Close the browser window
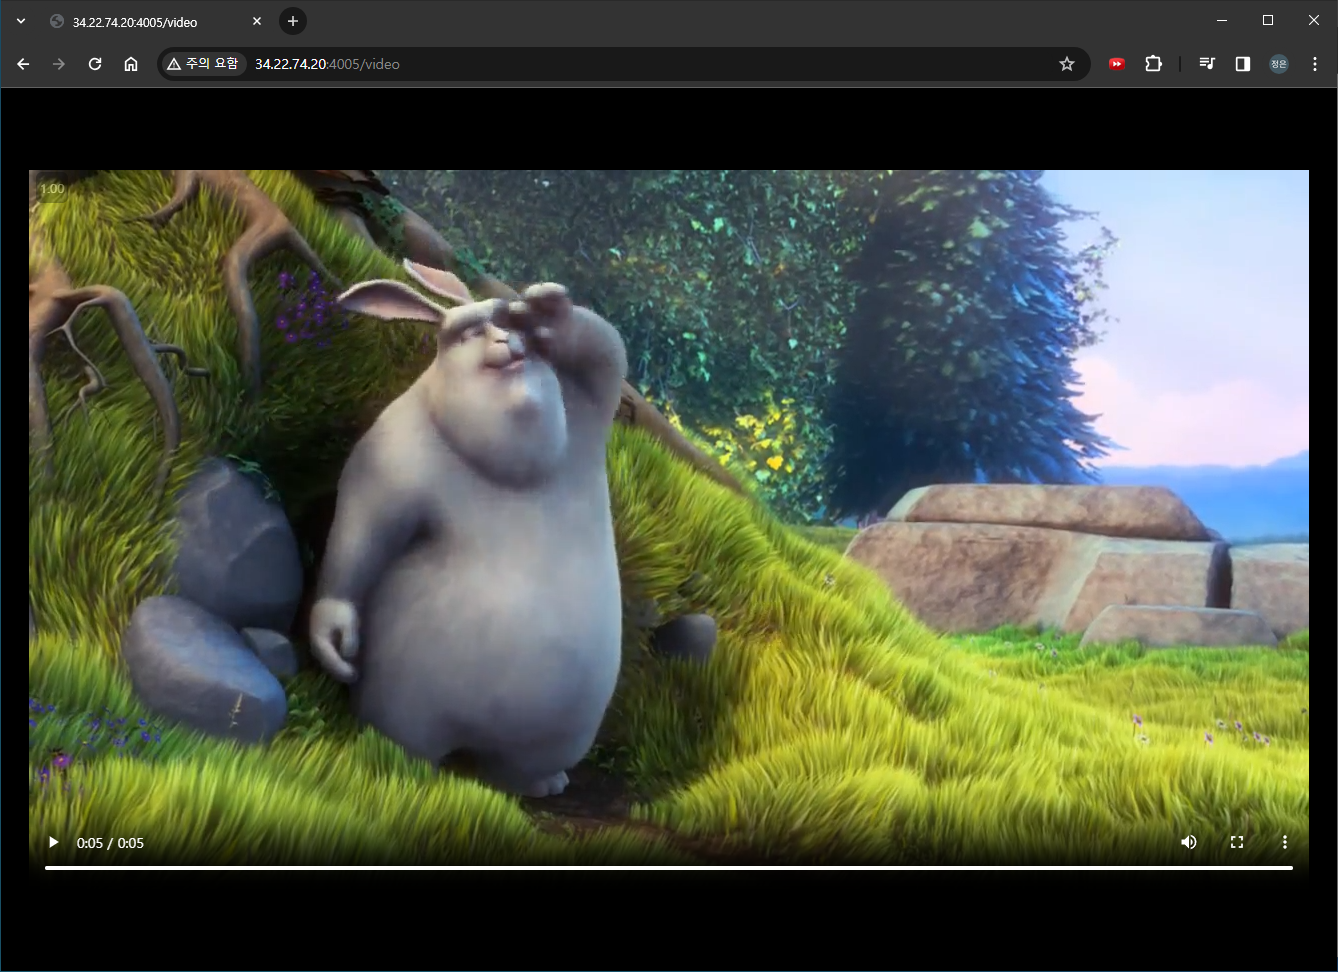Image resolution: width=1338 pixels, height=972 pixels. point(1314,20)
